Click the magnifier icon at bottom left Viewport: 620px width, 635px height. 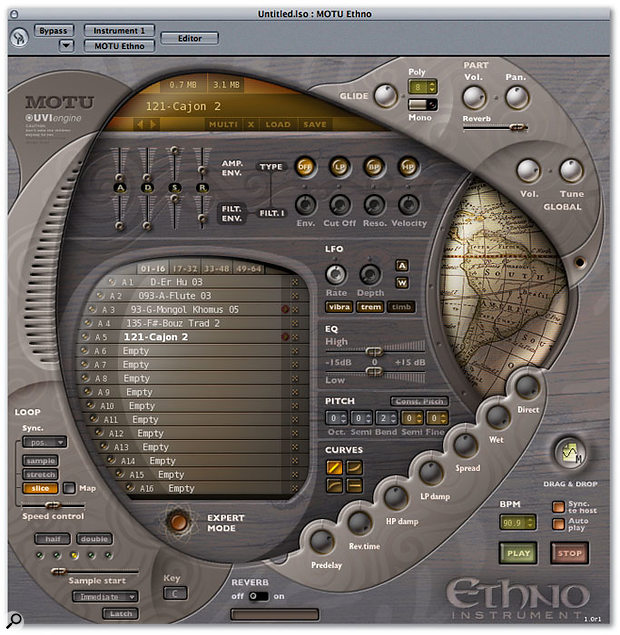[15, 620]
